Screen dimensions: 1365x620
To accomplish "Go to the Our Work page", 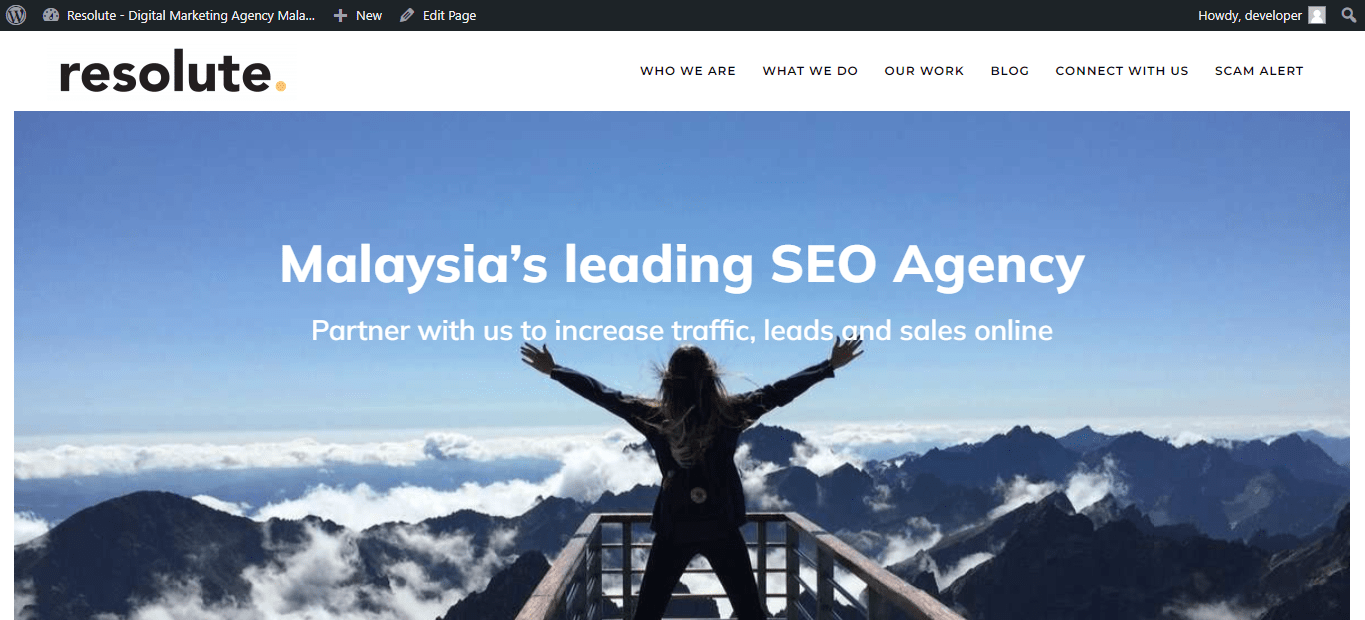I will (x=924, y=71).
